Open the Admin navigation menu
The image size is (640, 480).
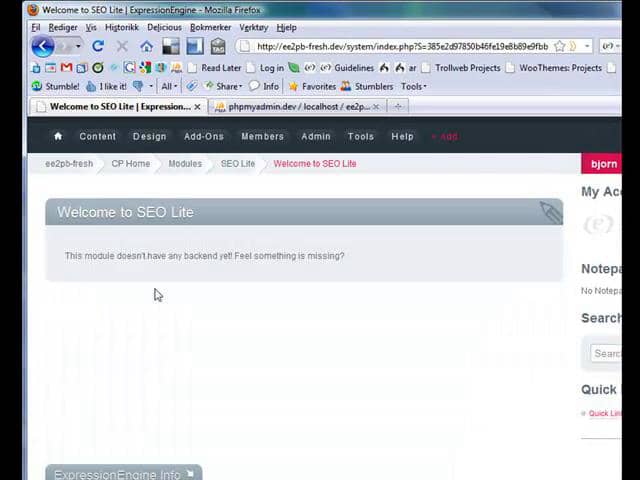pos(316,136)
